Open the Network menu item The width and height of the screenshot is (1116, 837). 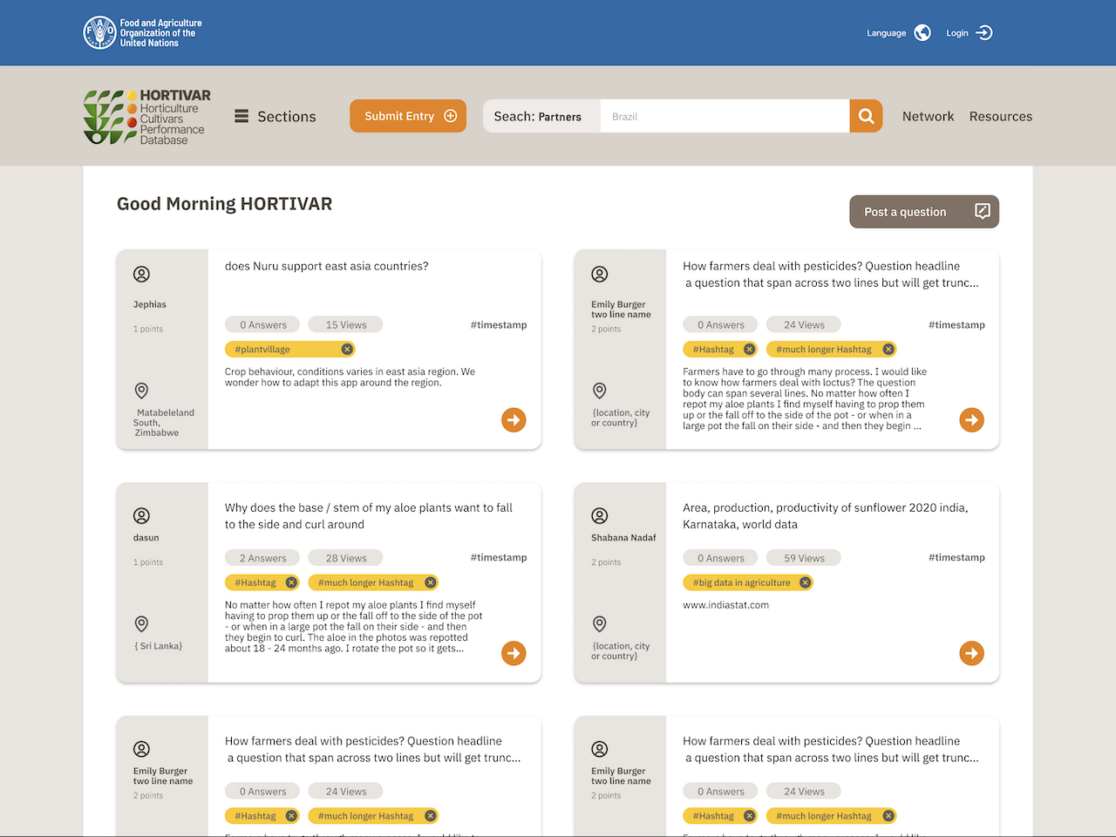click(927, 116)
